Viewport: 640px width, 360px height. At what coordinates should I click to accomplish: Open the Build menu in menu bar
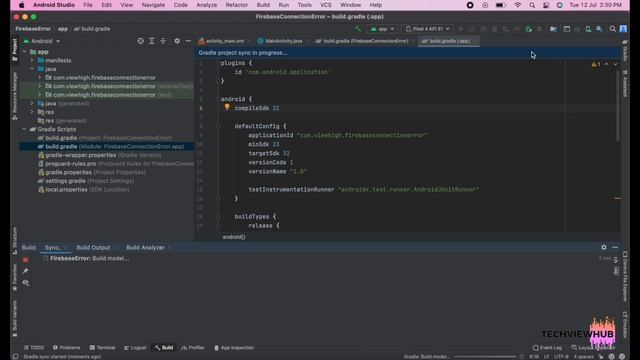coord(263,5)
